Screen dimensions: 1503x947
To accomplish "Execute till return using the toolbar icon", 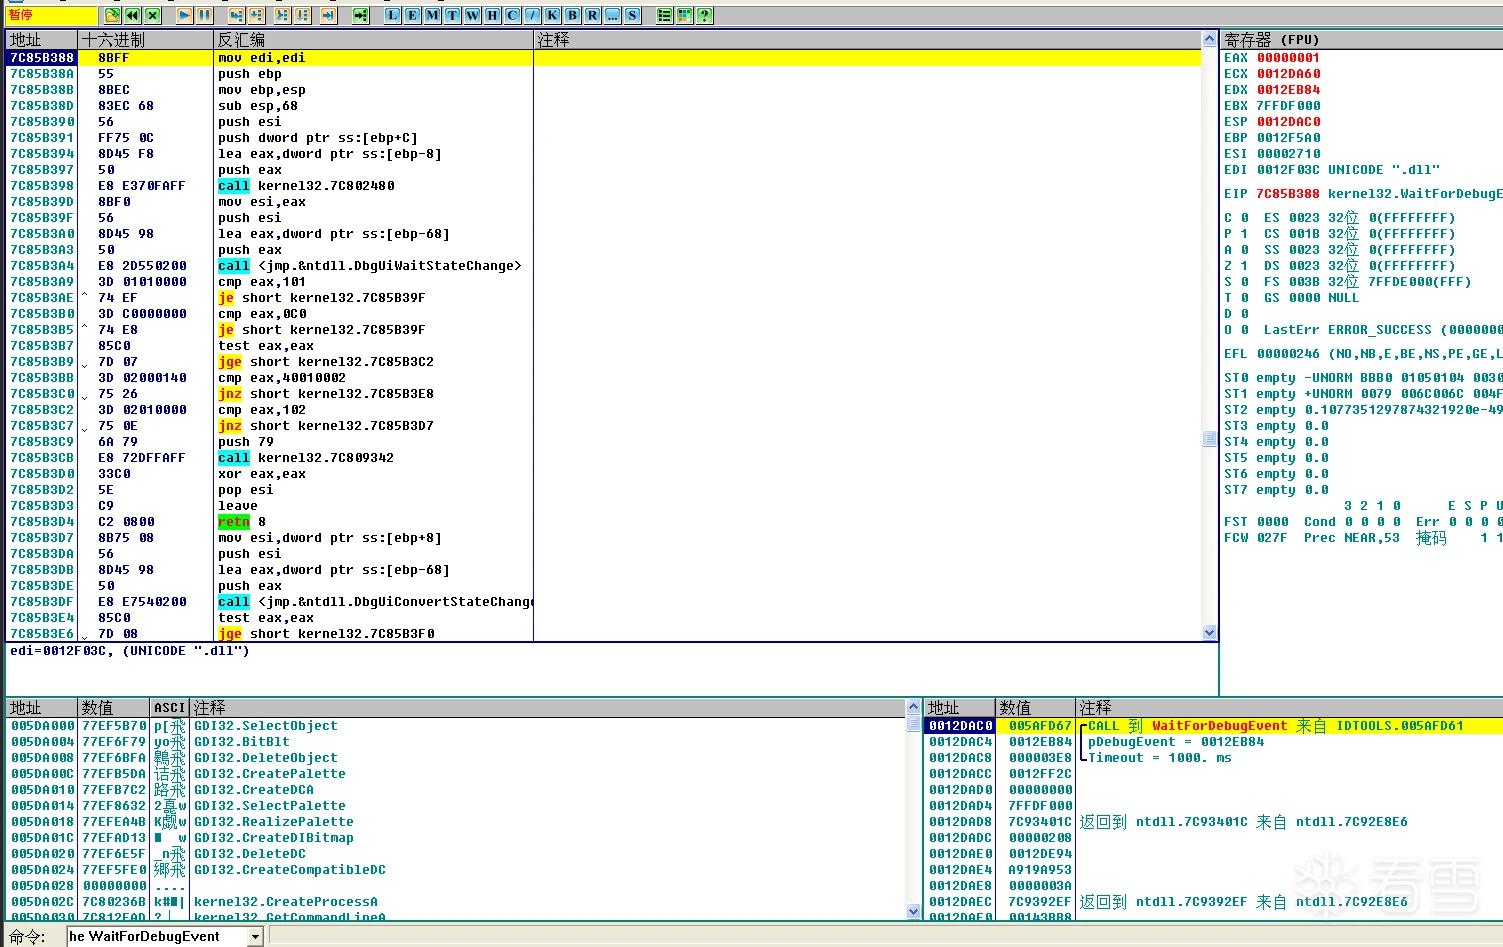I will [x=329, y=15].
